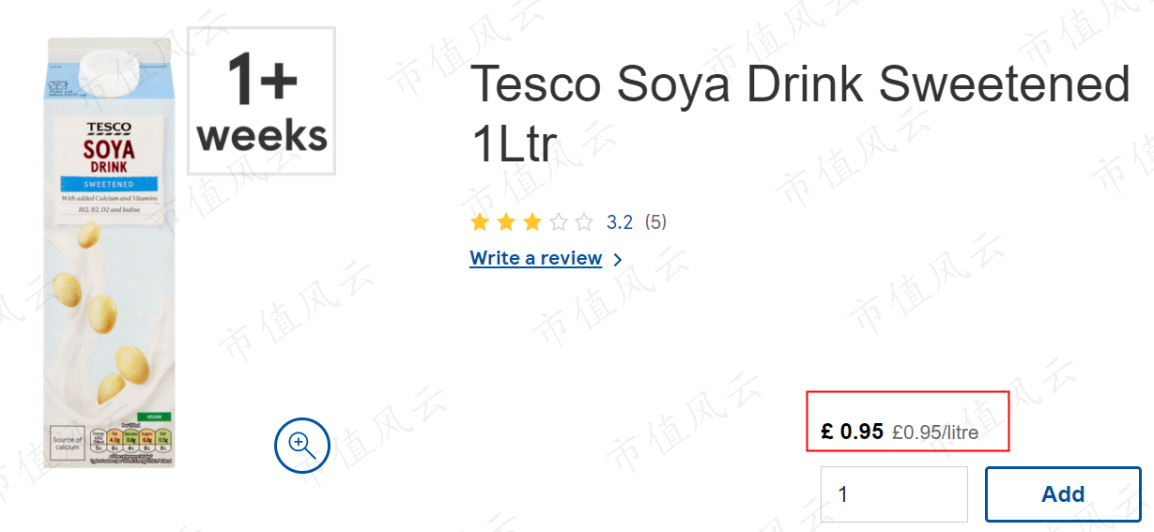
Task: Click the chevron beside Write a review
Action: tap(617, 259)
